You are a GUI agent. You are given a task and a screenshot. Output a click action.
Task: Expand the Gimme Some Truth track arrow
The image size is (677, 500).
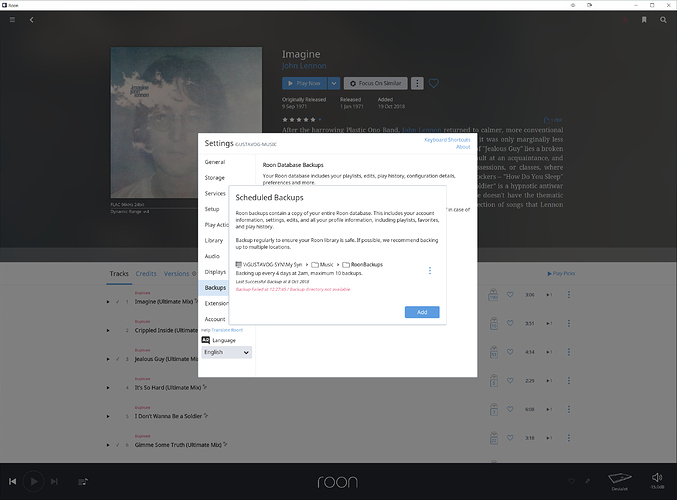pyautogui.click(x=108, y=445)
